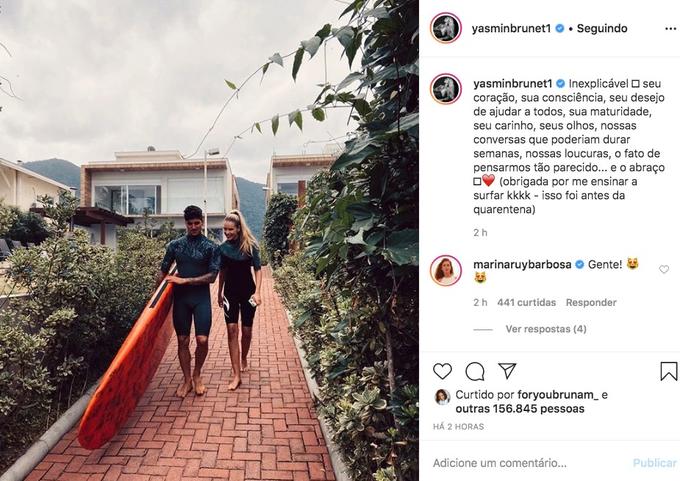The width and height of the screenshot is (680, 481).
Task: Save the post with the bookmark icon
Action: coord(669,372)
